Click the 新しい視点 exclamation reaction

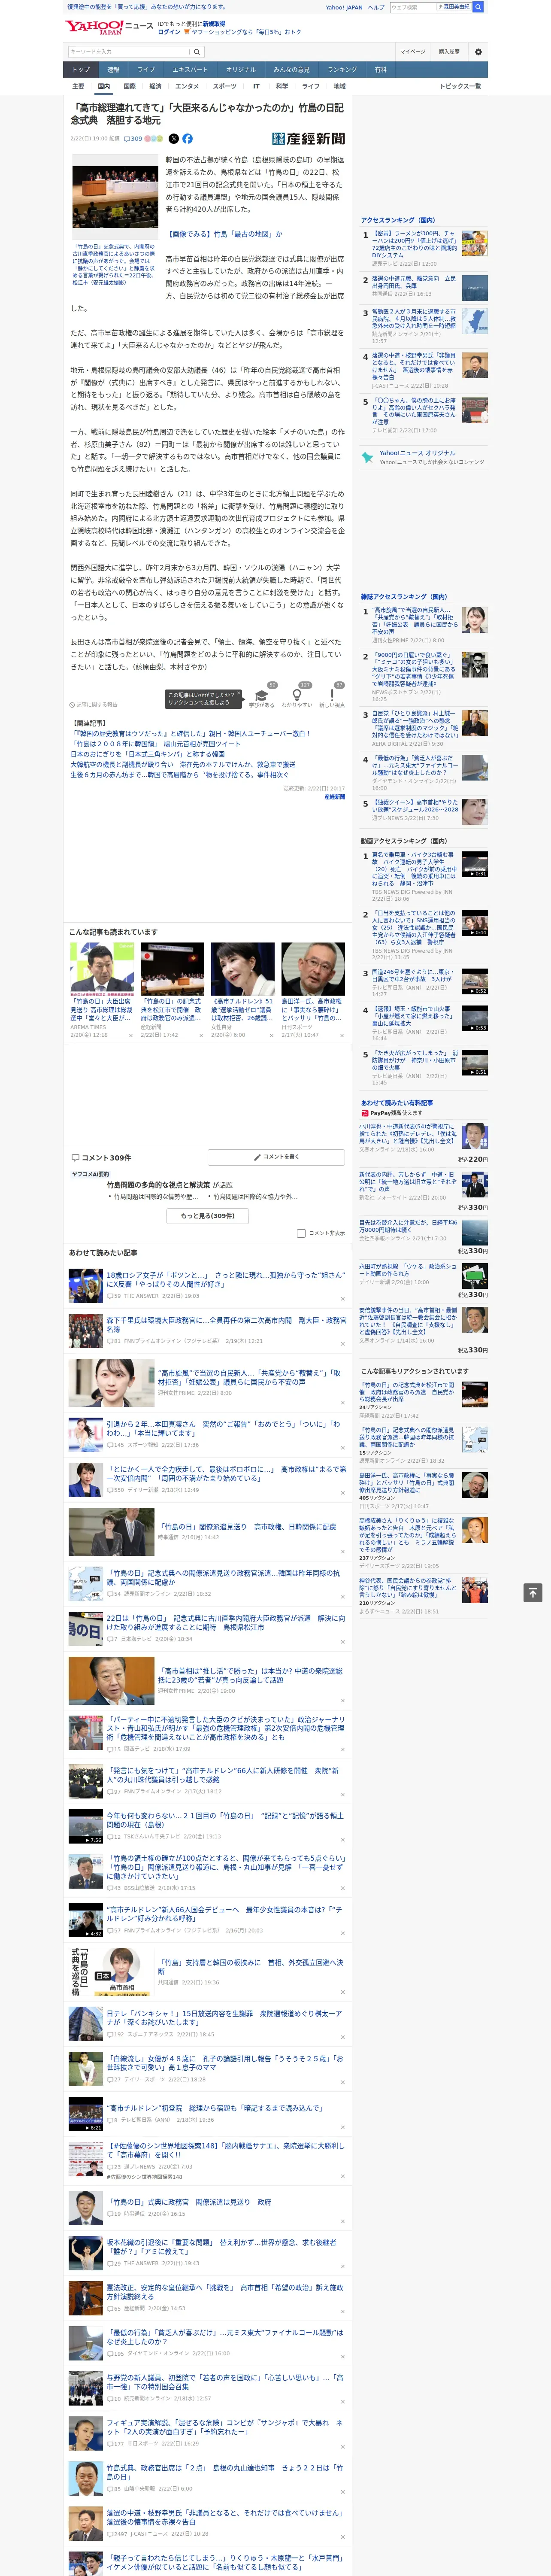point(332,695)
